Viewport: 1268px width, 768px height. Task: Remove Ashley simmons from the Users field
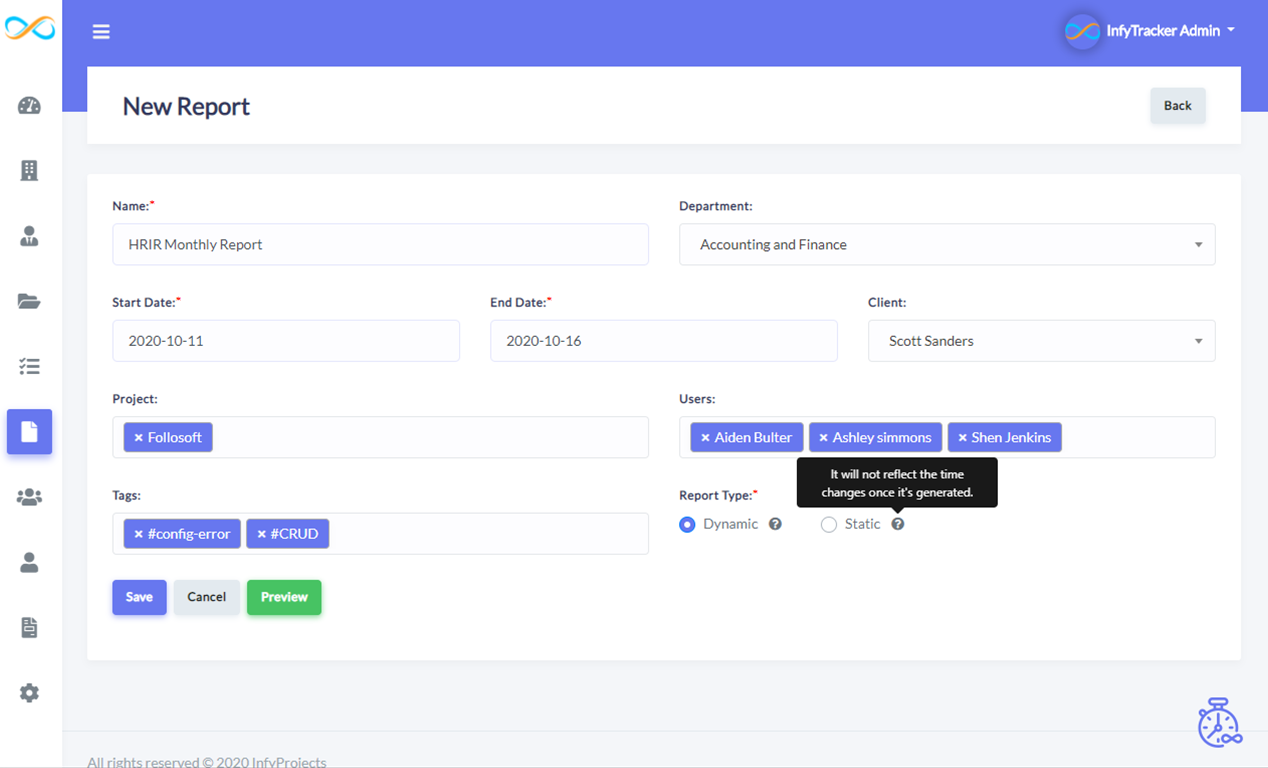[x=823, y=437]
